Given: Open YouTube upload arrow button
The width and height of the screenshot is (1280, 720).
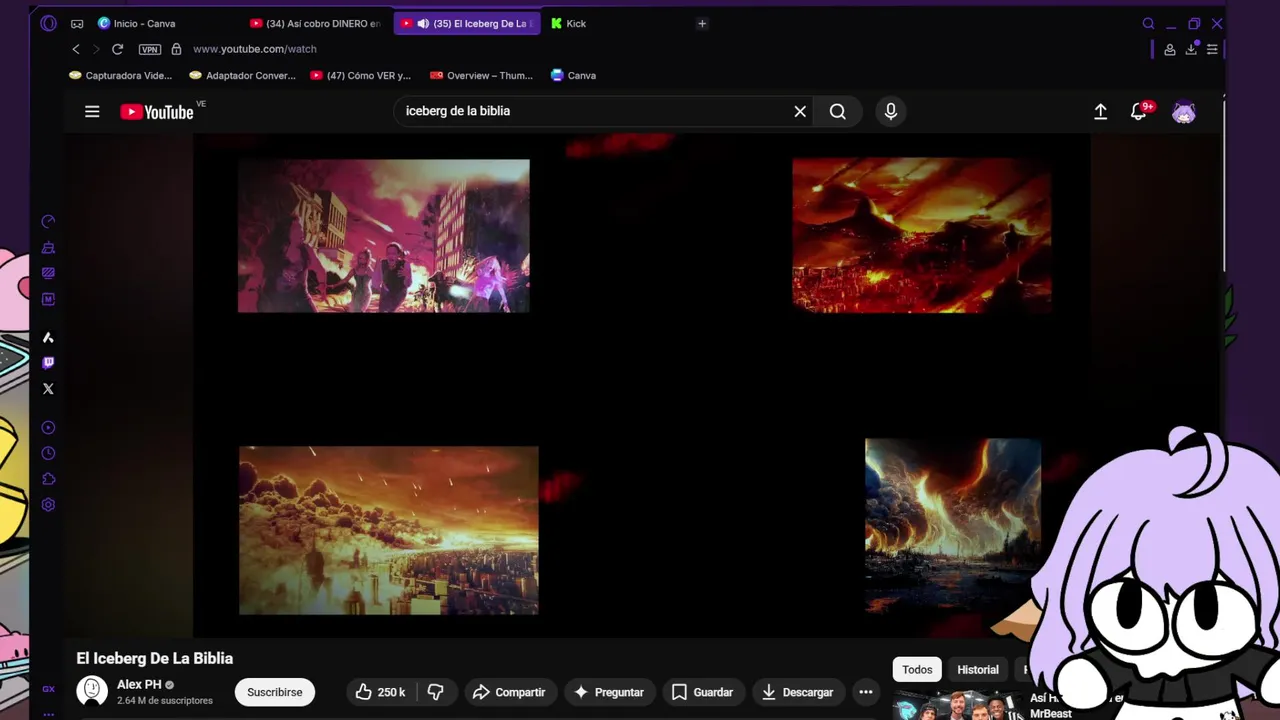Looking at the screenshot, I should [1100, 112].
